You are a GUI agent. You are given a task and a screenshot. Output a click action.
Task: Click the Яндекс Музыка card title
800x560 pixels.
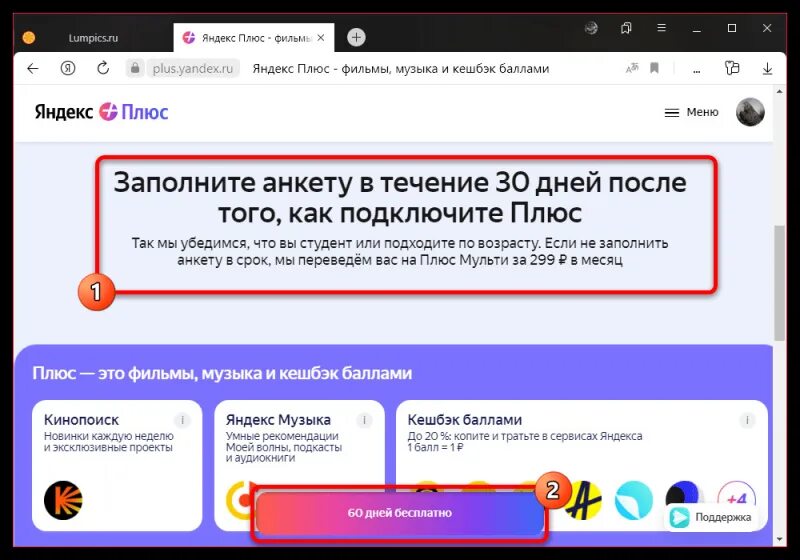pos(278,420)
